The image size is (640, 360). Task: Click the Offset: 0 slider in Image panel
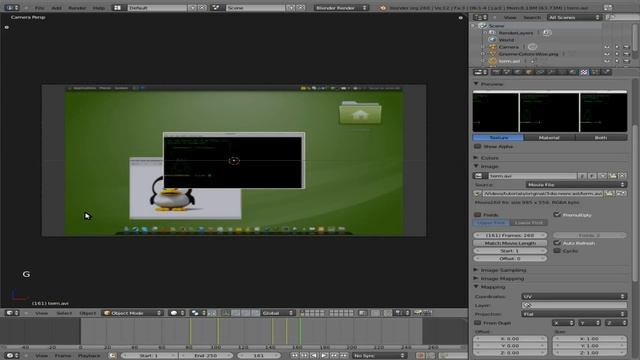(510, 258)
